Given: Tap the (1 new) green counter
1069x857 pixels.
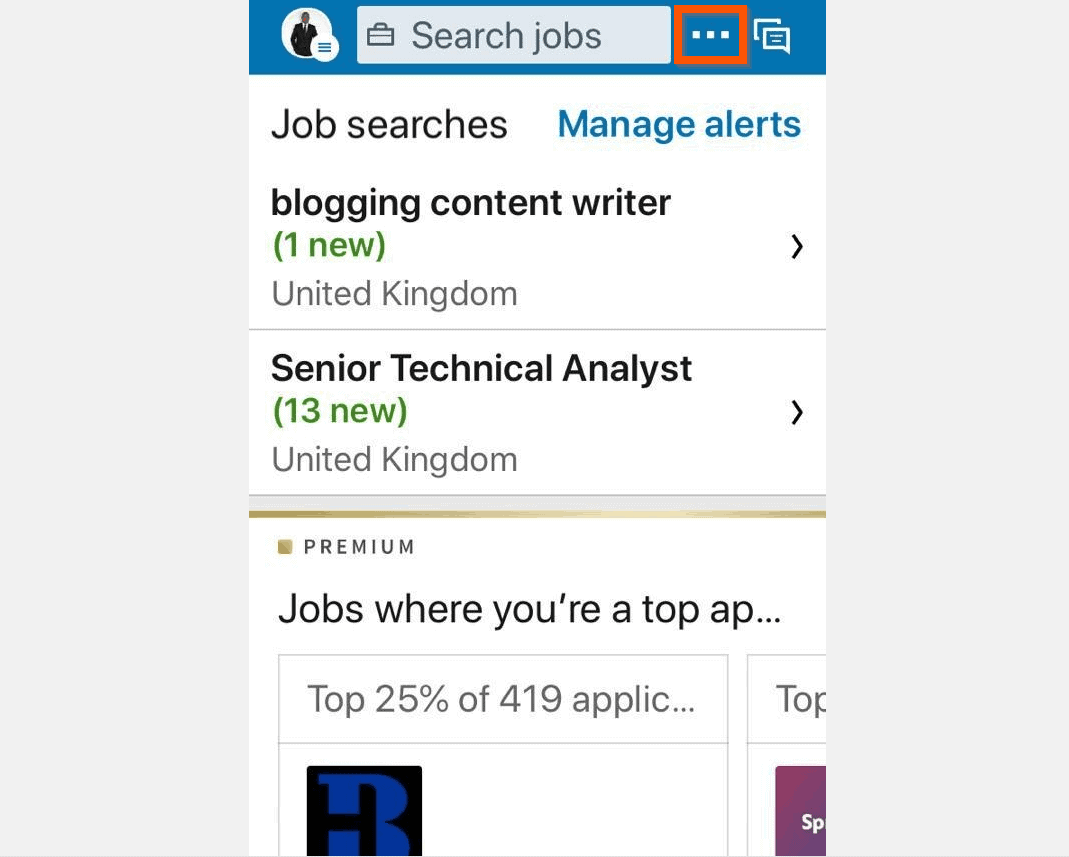Looking at the screenshot, I should coord(330,244).
